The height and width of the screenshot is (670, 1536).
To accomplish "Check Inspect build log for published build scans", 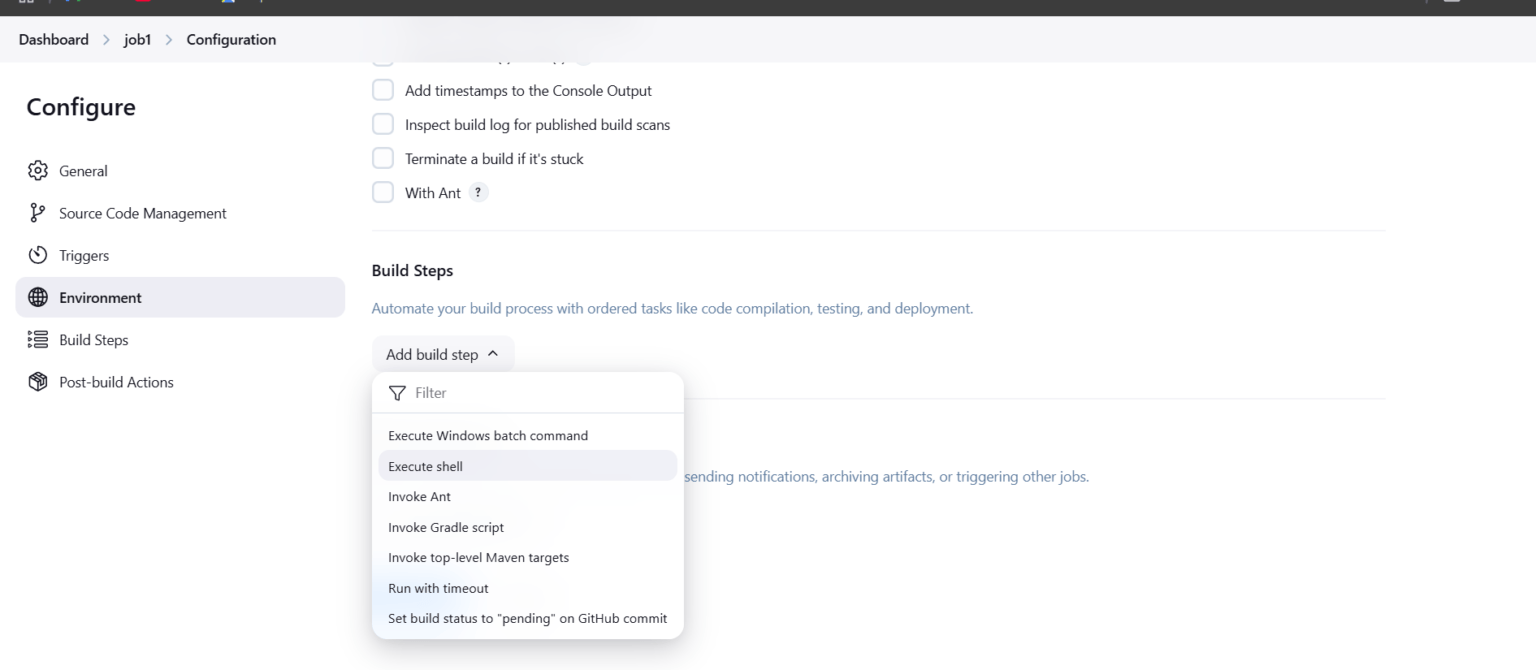I will click(x=382, y=124).
